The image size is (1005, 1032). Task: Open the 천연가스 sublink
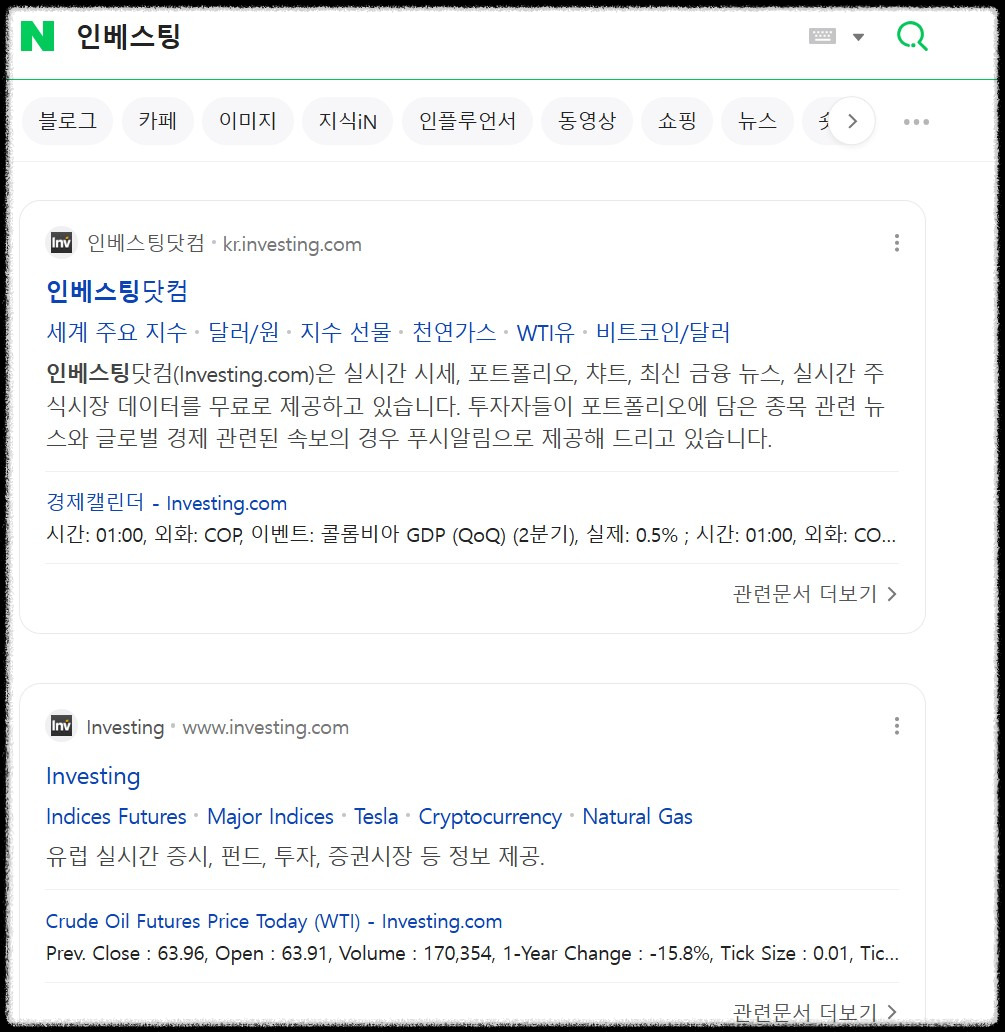point(454,332)
